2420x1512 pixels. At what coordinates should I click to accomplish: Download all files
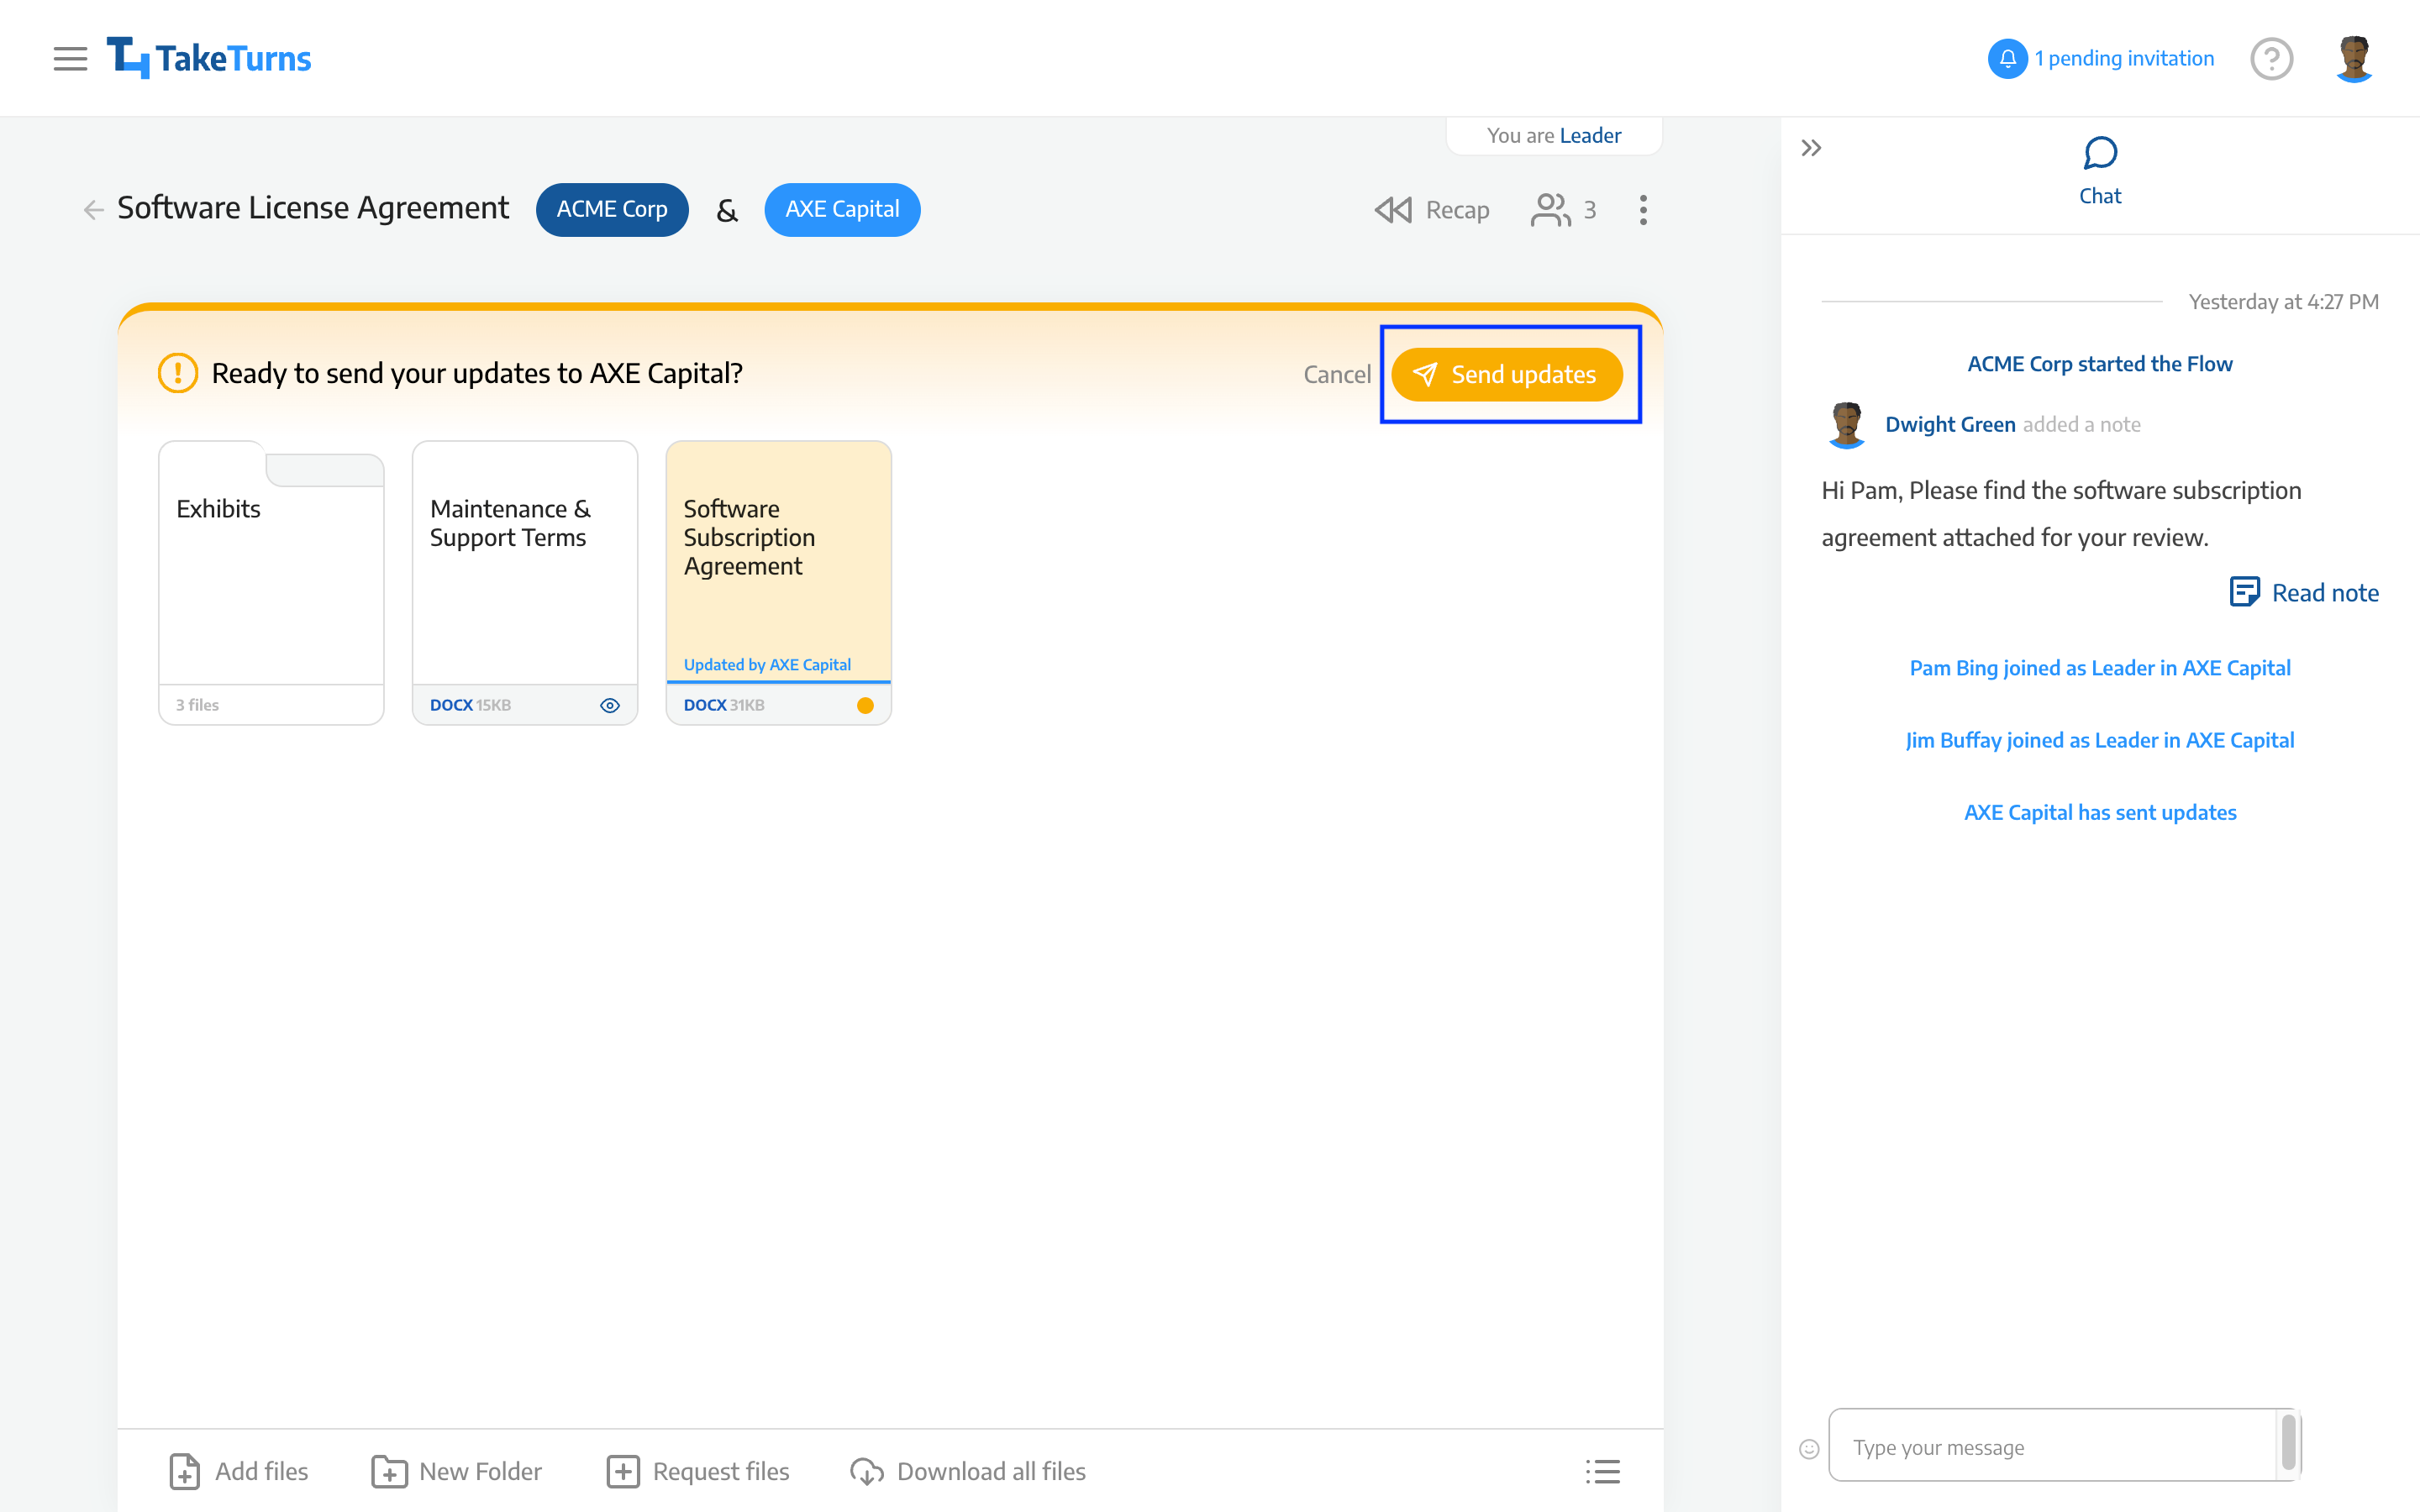click(x=967, y=1471)
